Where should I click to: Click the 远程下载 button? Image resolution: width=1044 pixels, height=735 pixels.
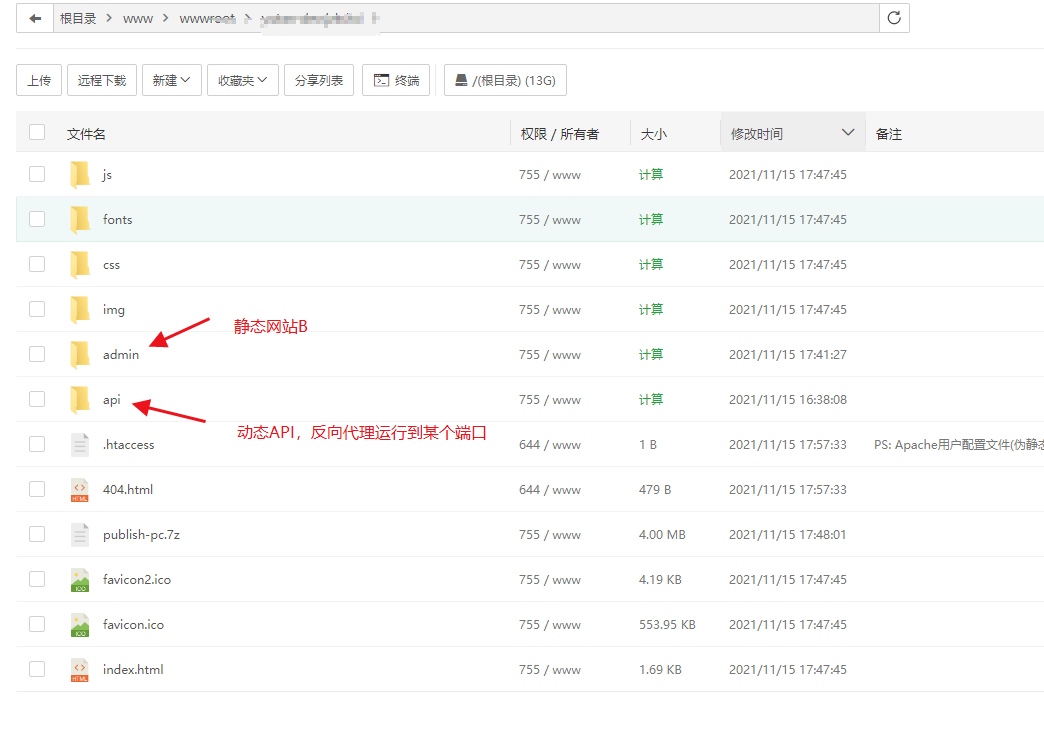point(102,81)
